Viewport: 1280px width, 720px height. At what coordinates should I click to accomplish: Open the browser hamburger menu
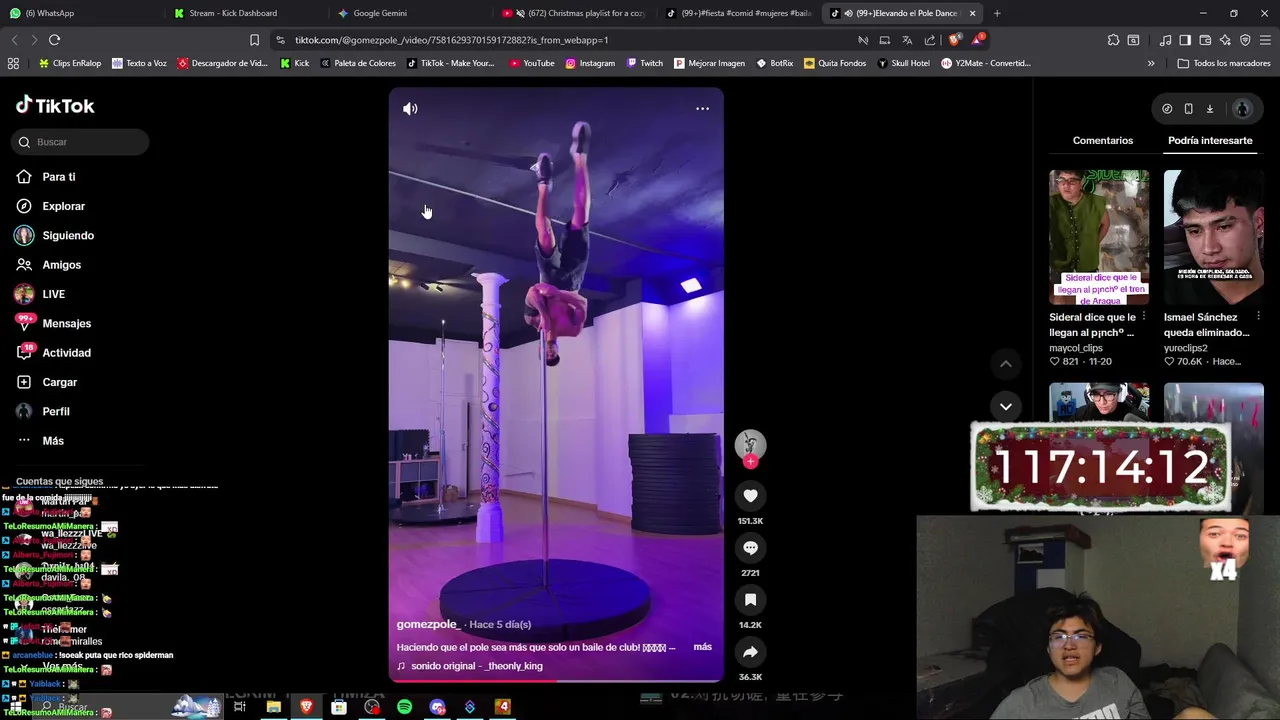(x=1265, y=40)
